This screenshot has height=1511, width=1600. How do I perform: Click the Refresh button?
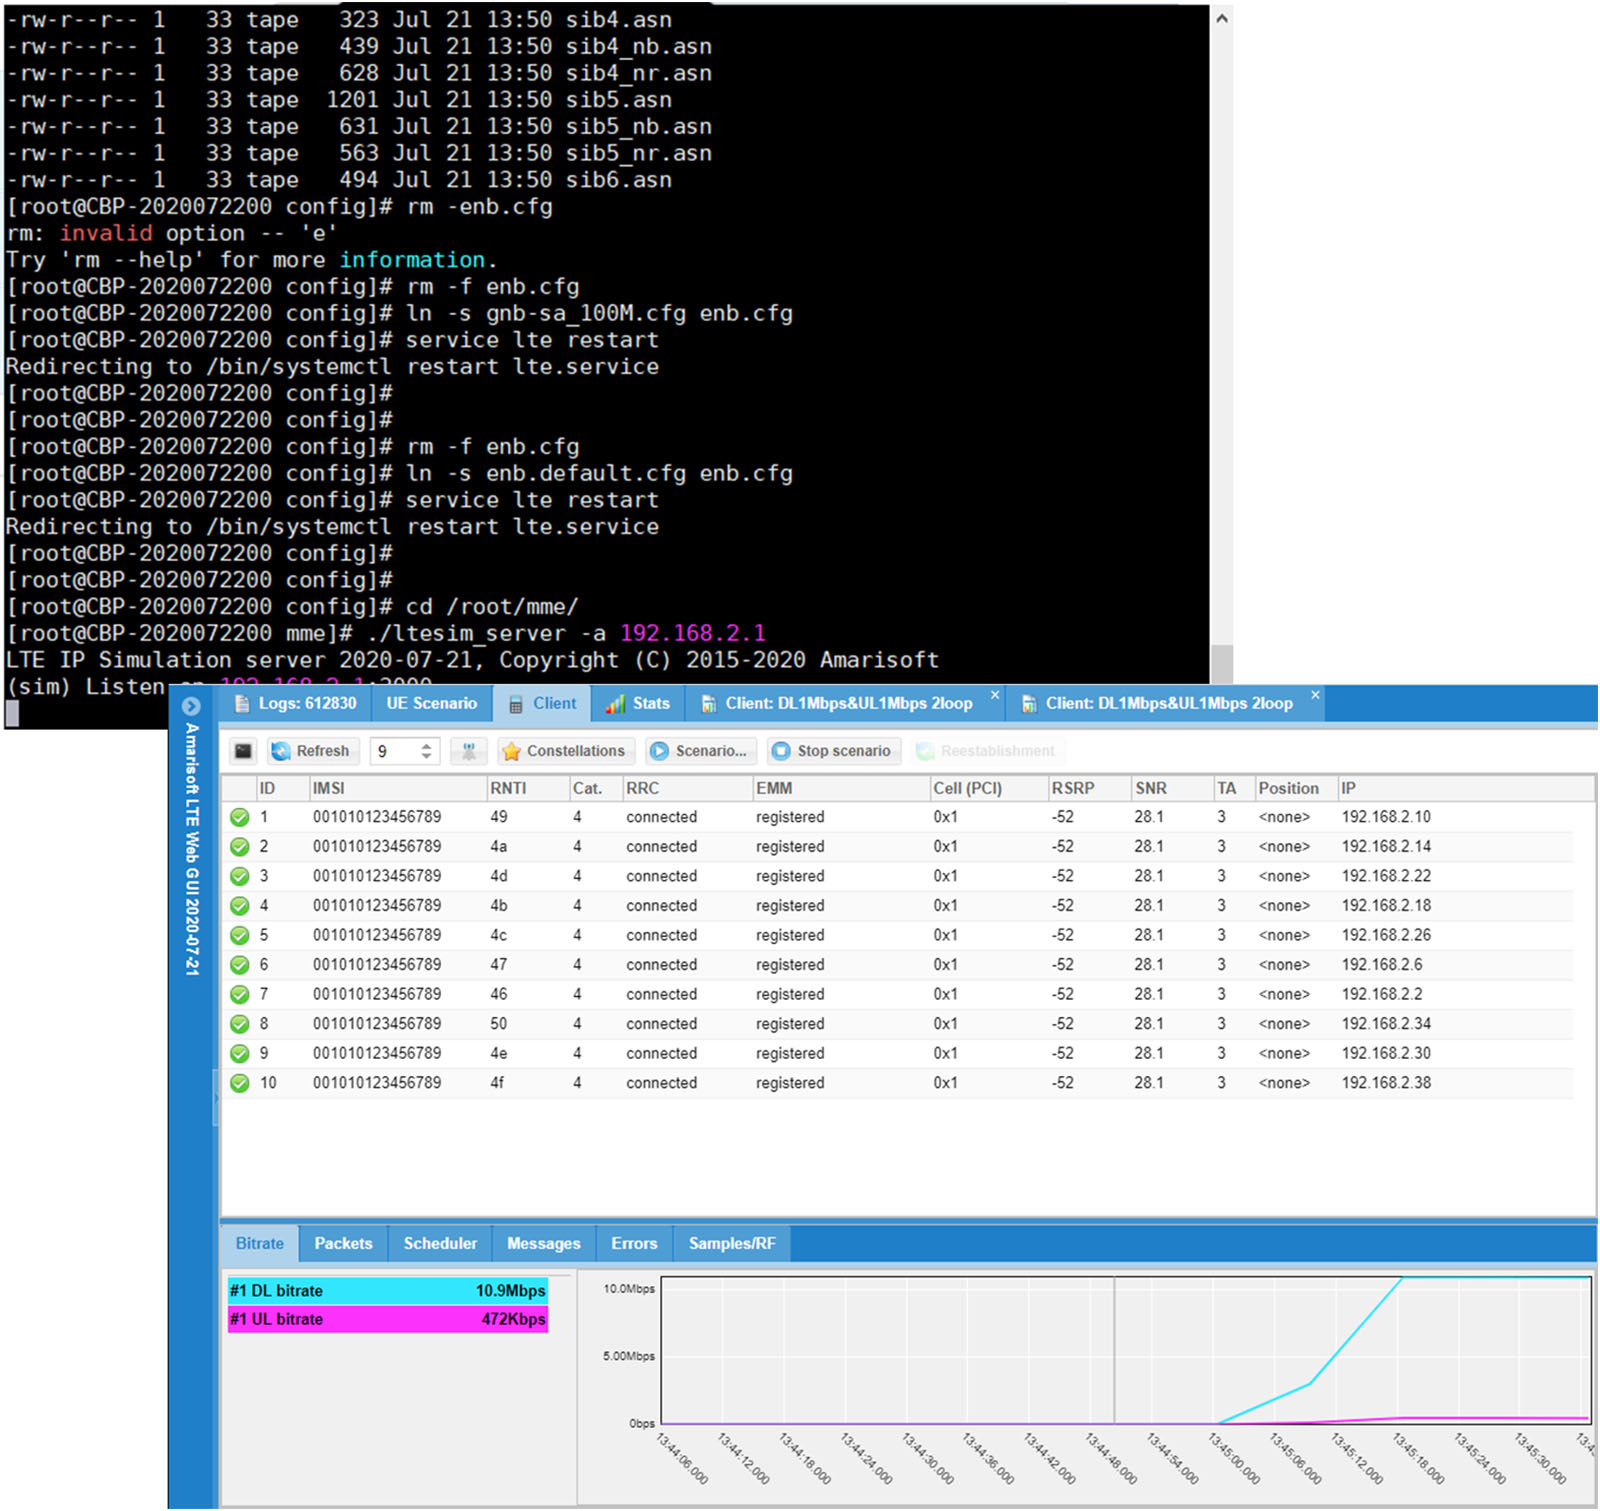tap(312, 751)
